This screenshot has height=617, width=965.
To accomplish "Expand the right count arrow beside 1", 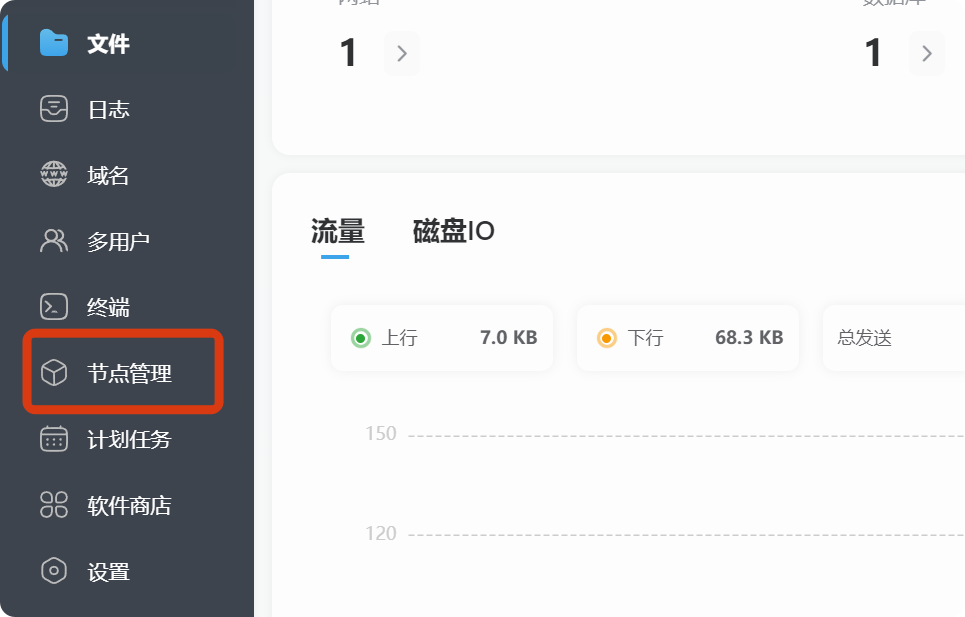I will [x=927, y=53].
